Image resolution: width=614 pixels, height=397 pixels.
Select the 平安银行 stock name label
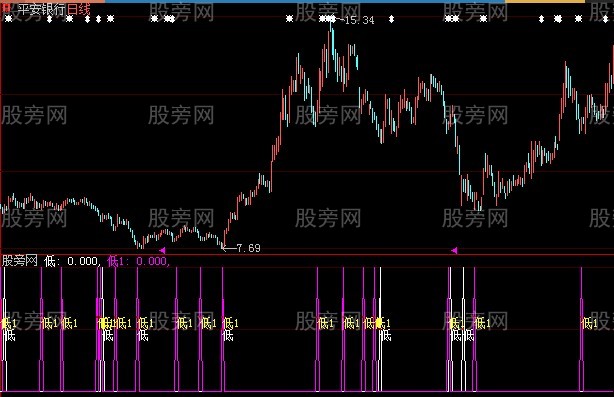(41, 9)
